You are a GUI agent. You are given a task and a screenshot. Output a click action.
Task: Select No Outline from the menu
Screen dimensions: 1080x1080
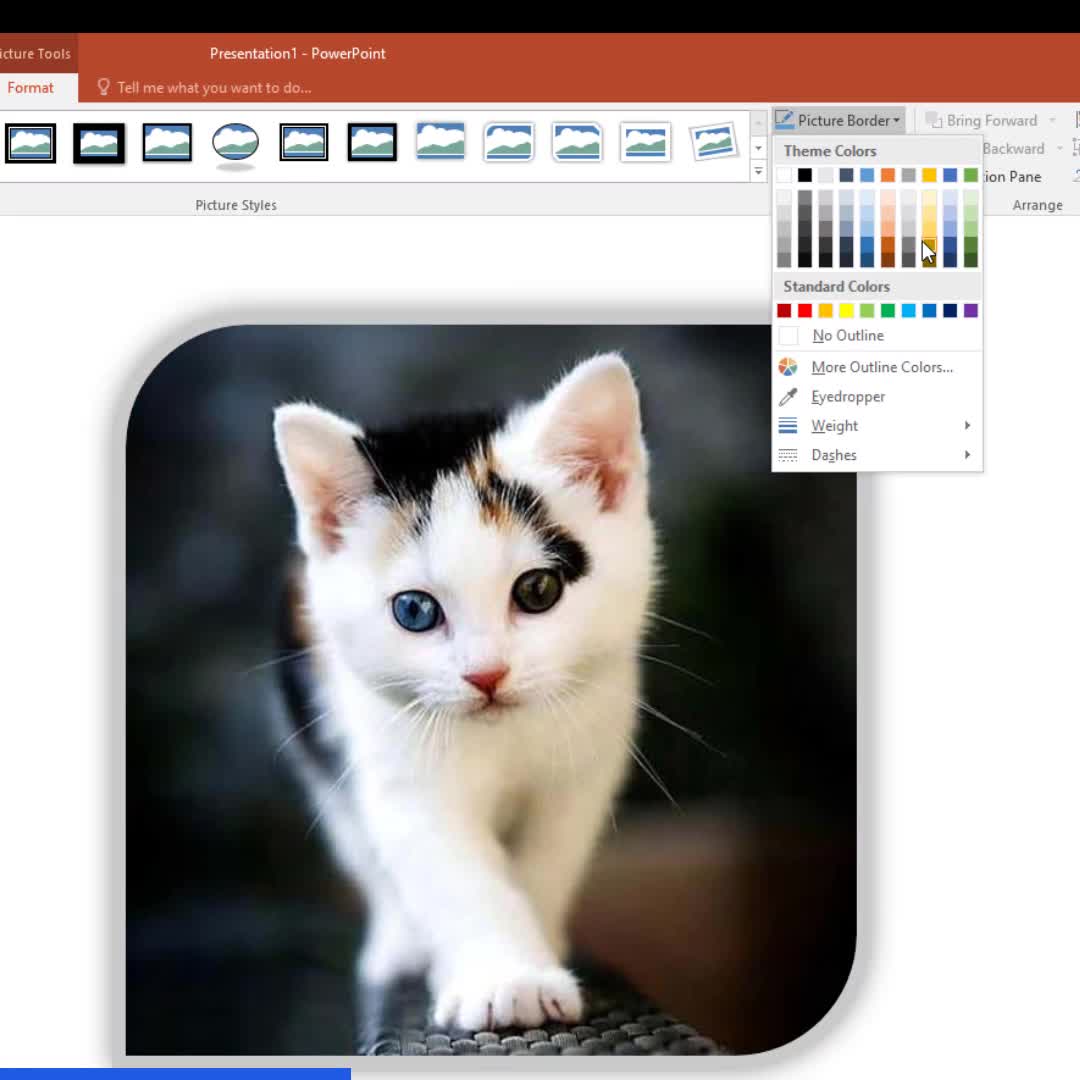pos(847,336)
